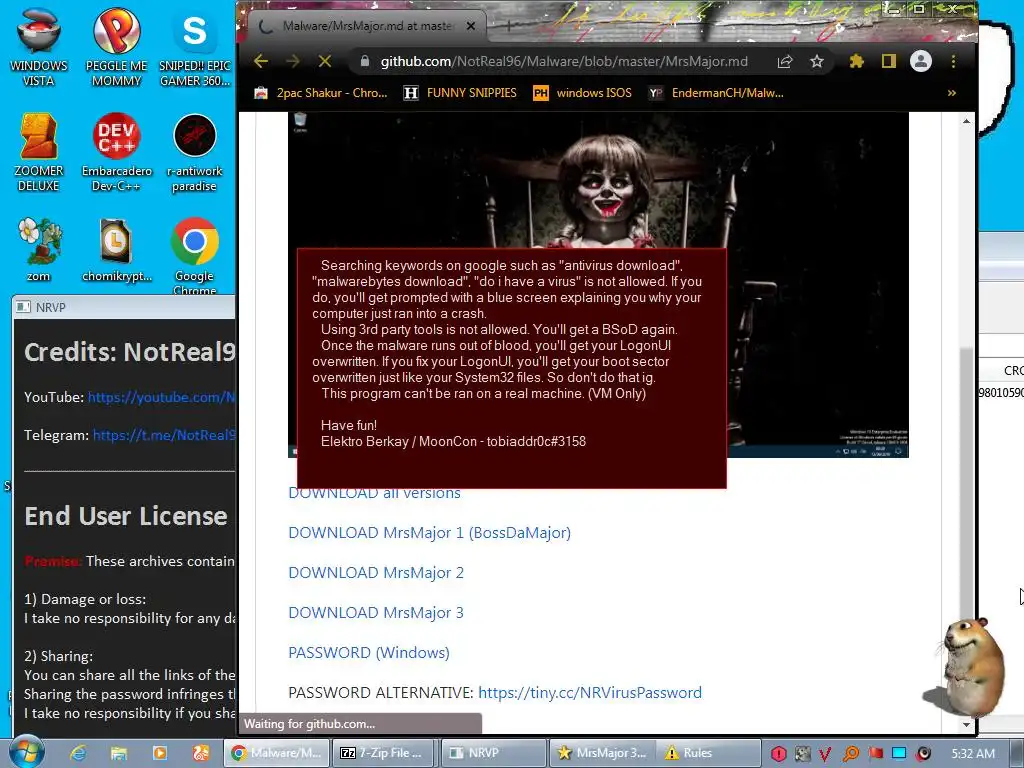The image size is (1024, 768).
Task: Open the Skype Sniped Epic Gamer icon
Action: 195,47
